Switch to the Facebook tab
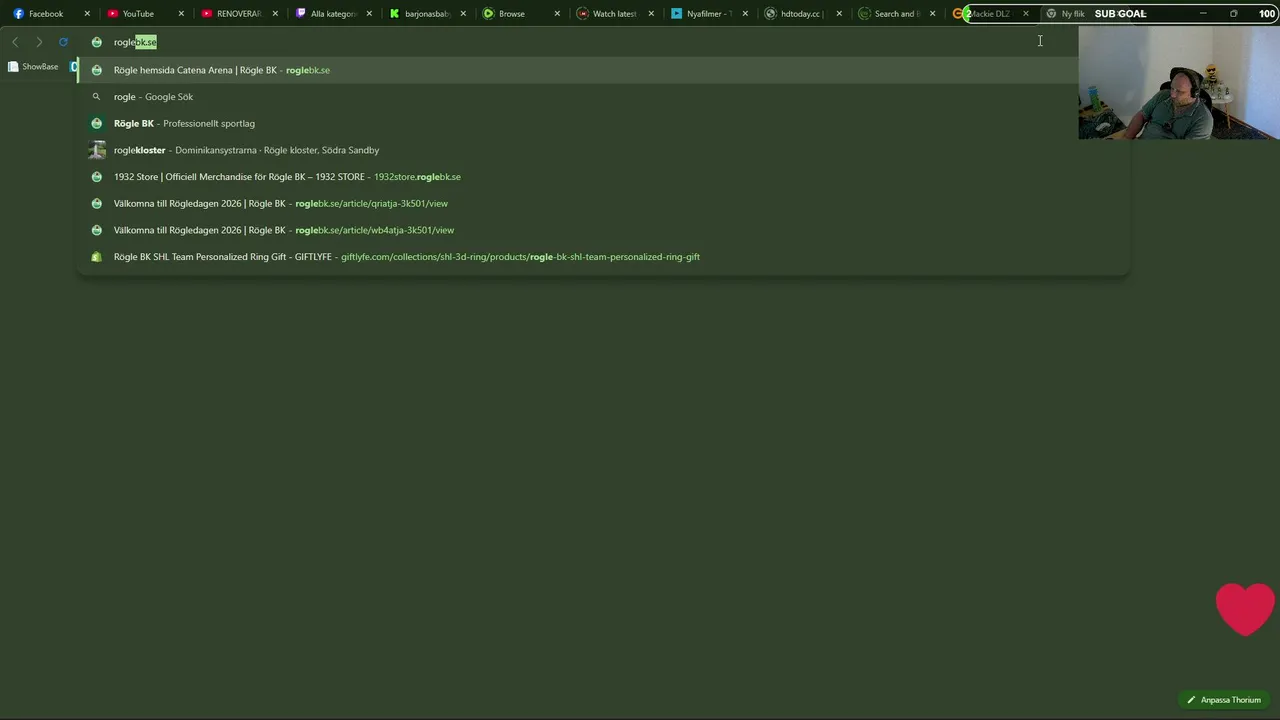This screenshot has height=720, width=1280. [46, 14]
